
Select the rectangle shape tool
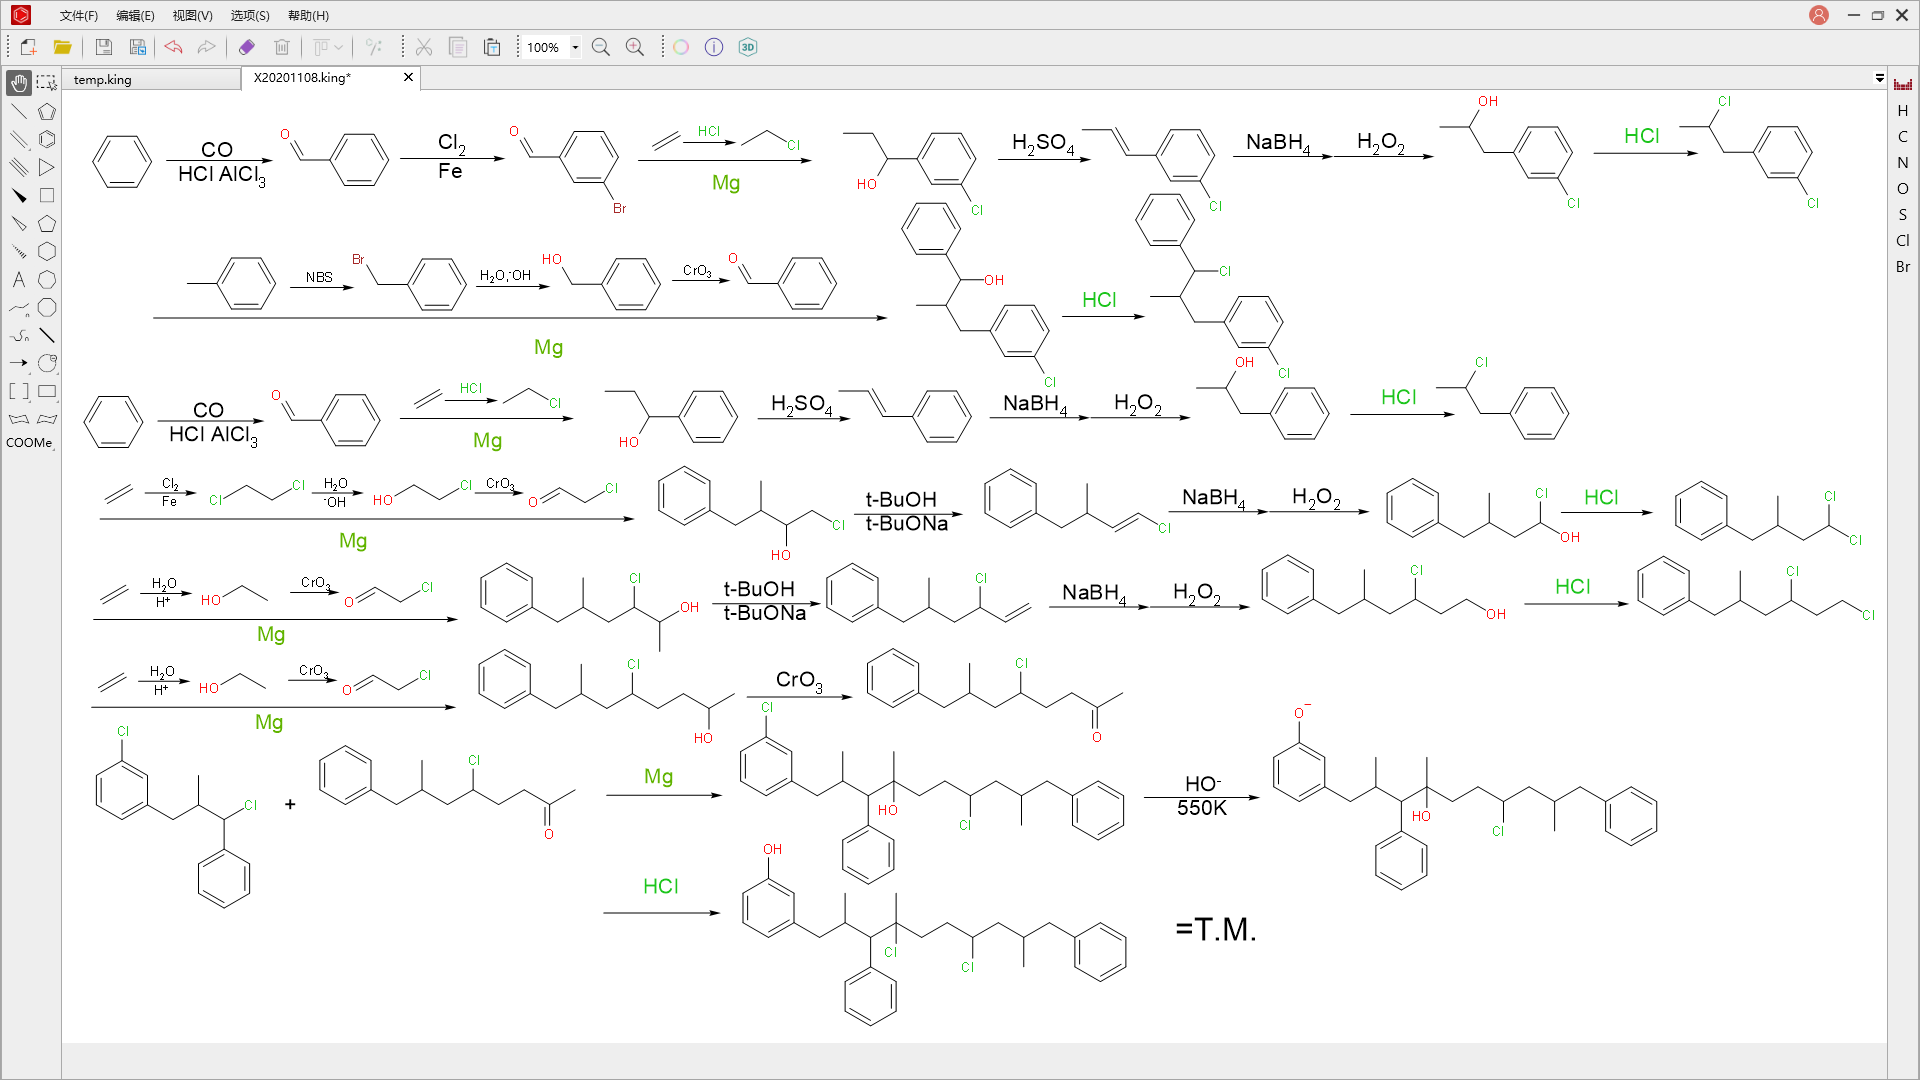point(47,391)
